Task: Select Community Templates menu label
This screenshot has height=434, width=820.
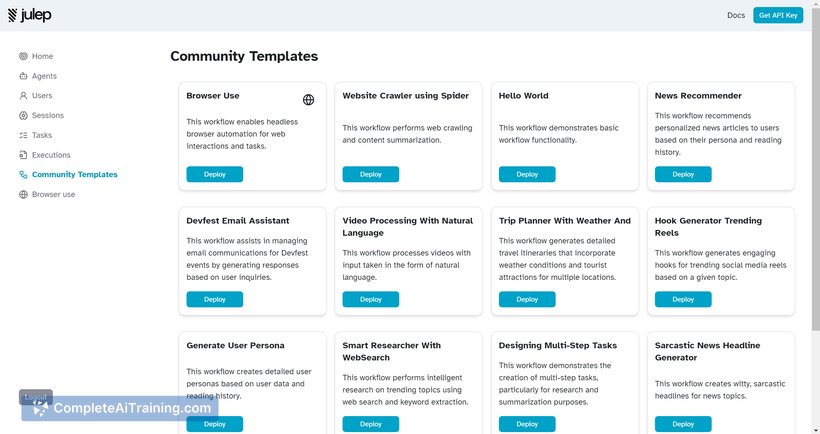Action: pos(75,175)
